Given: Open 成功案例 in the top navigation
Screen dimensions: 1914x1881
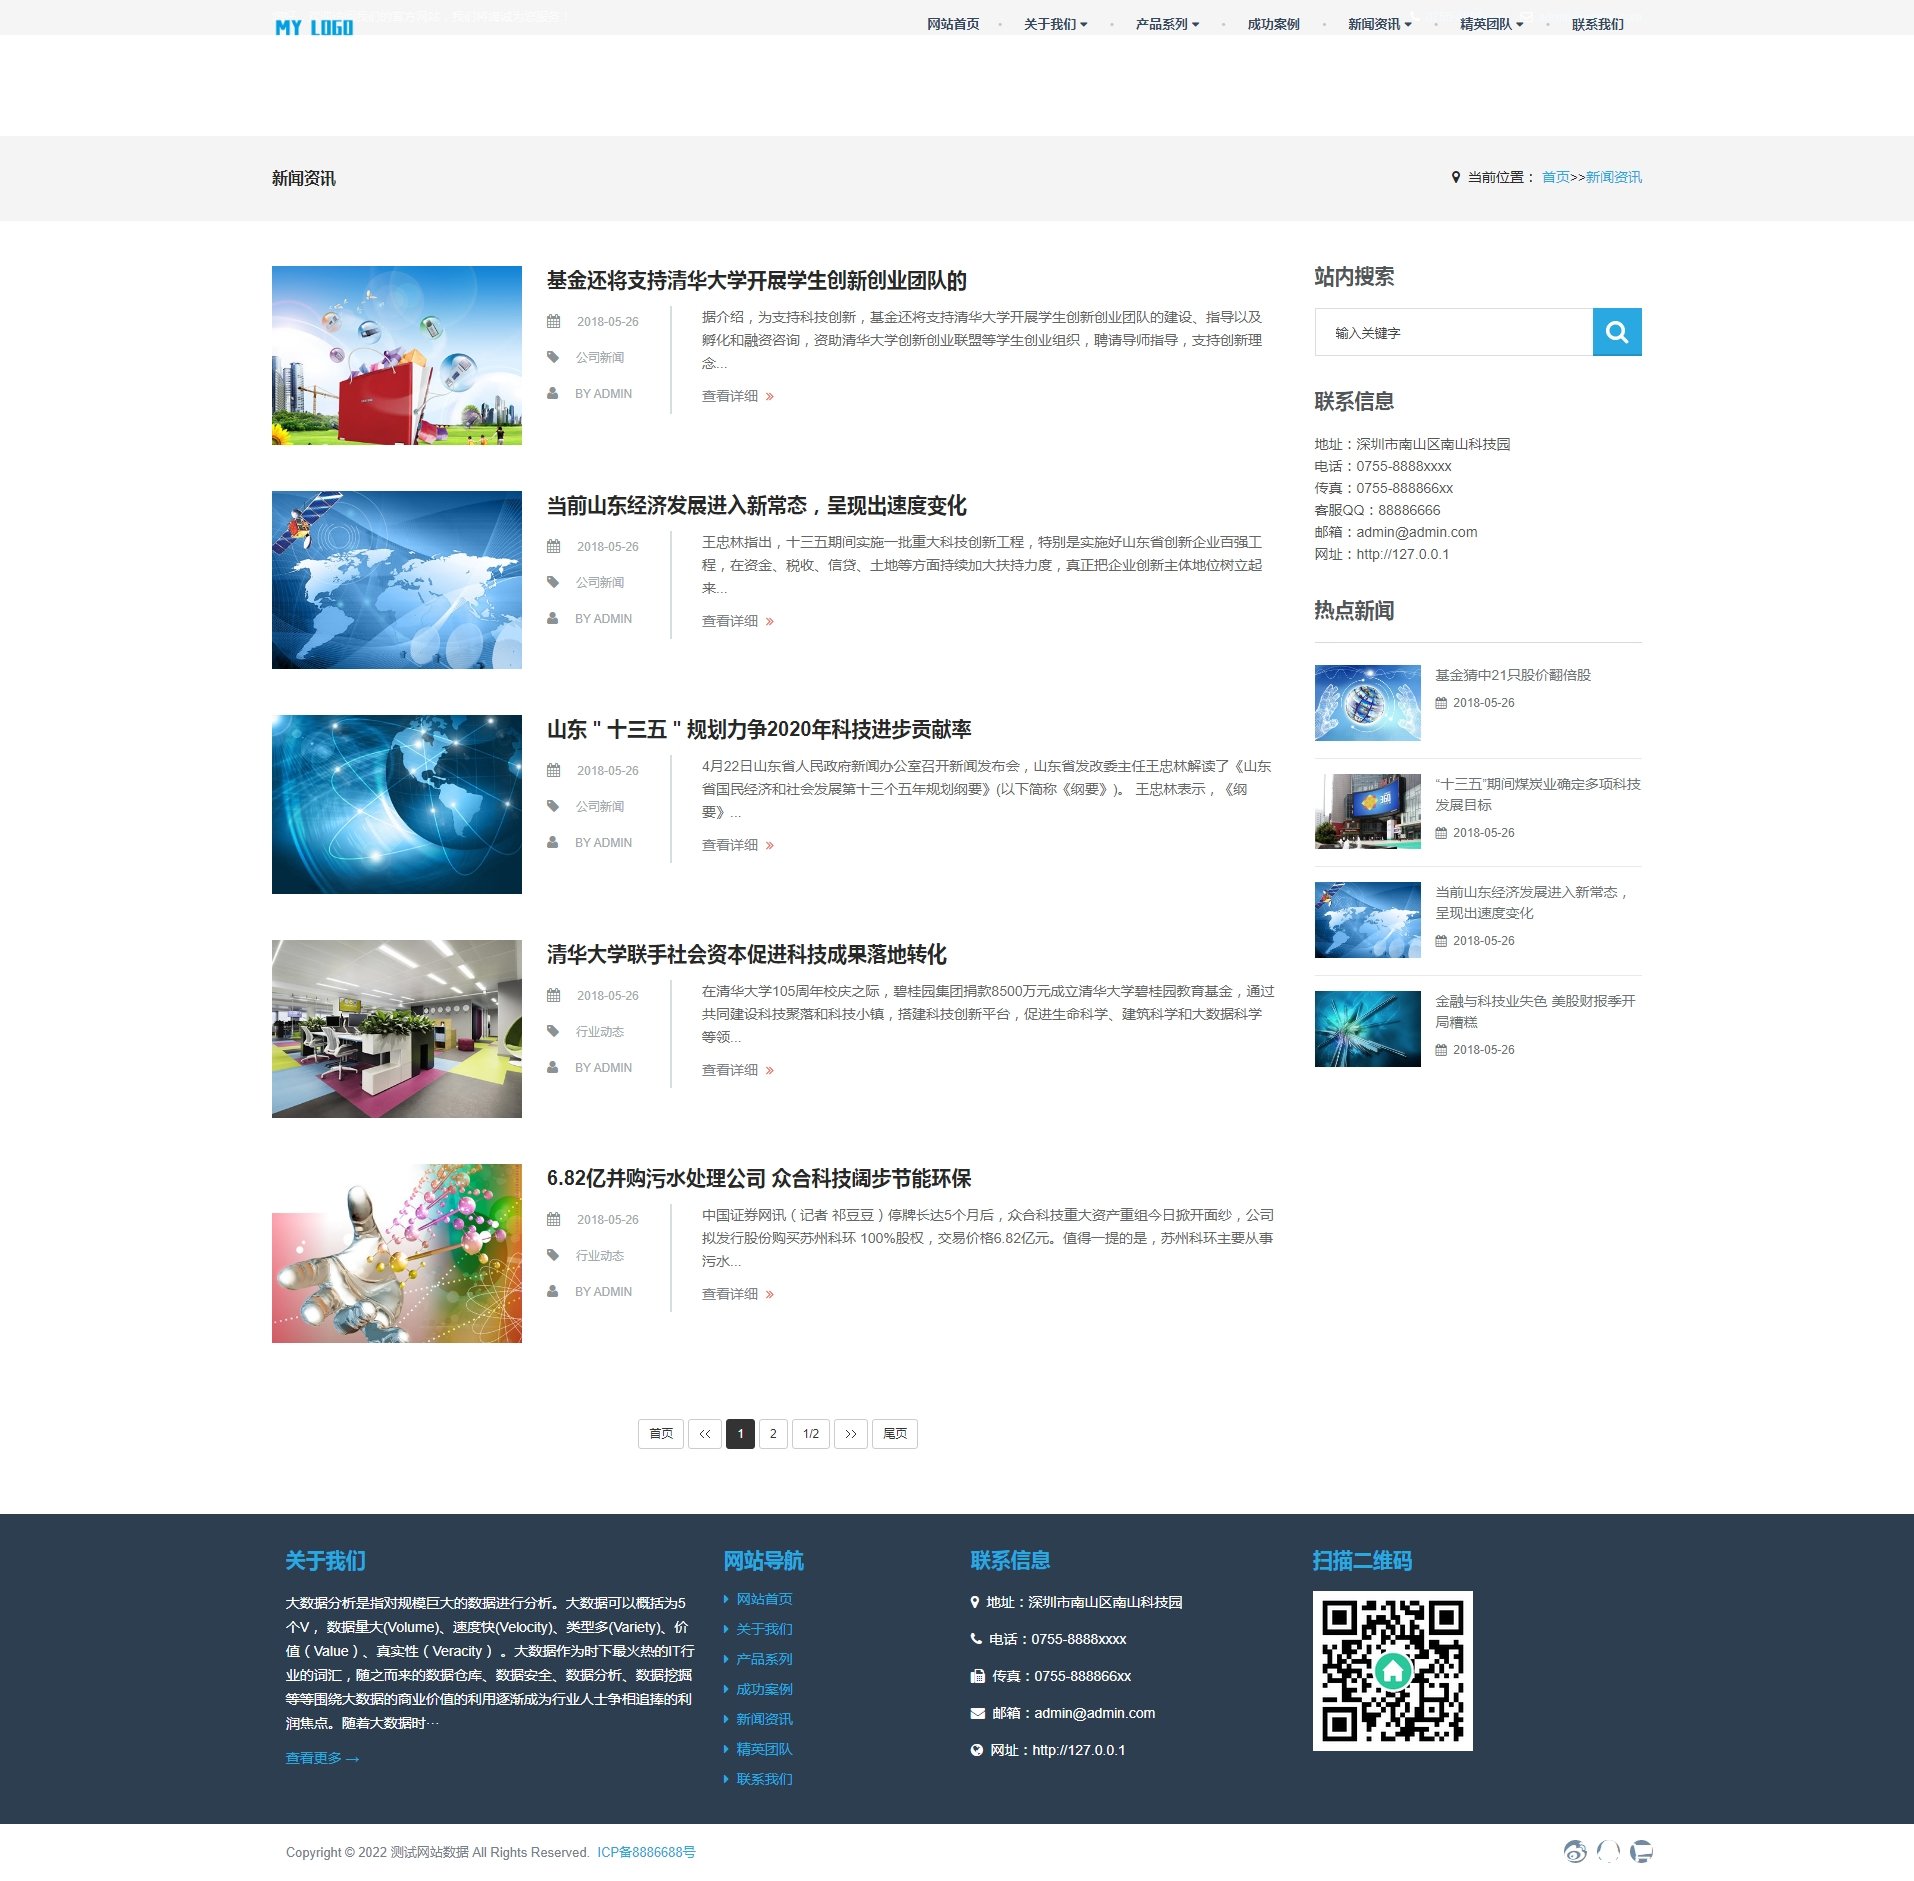Looking at the screenshot, I should coord(1273,24).
